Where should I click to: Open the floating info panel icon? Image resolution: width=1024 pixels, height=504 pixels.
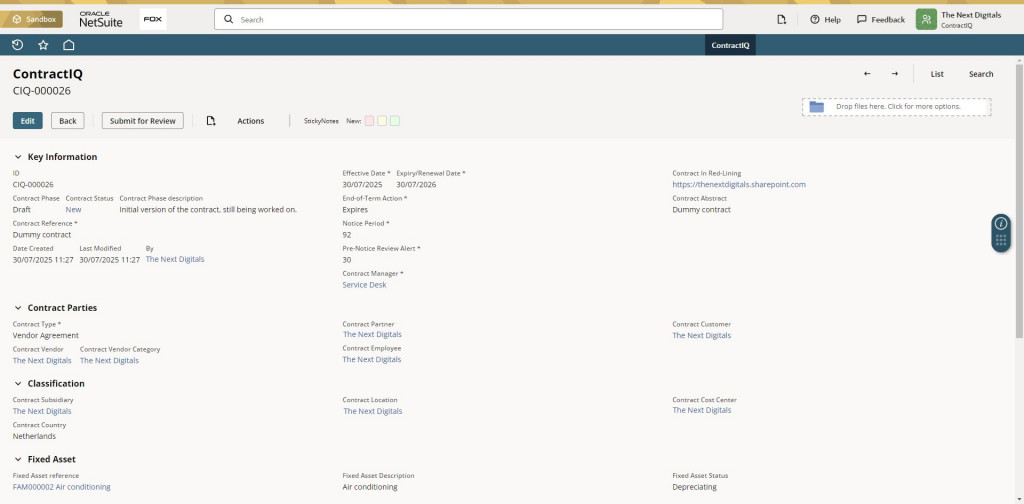pyautogui.click(x=1000, y=223)
